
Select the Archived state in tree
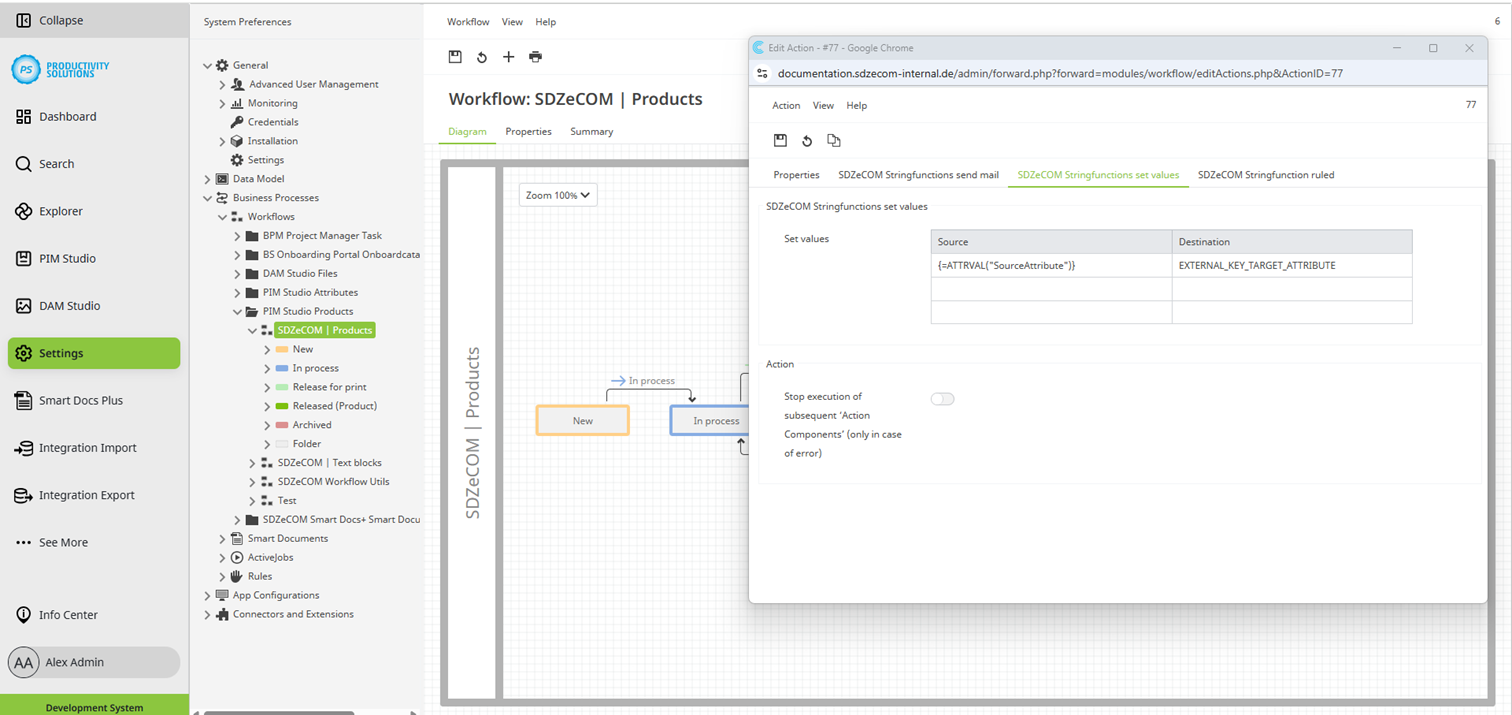(311, 425)
